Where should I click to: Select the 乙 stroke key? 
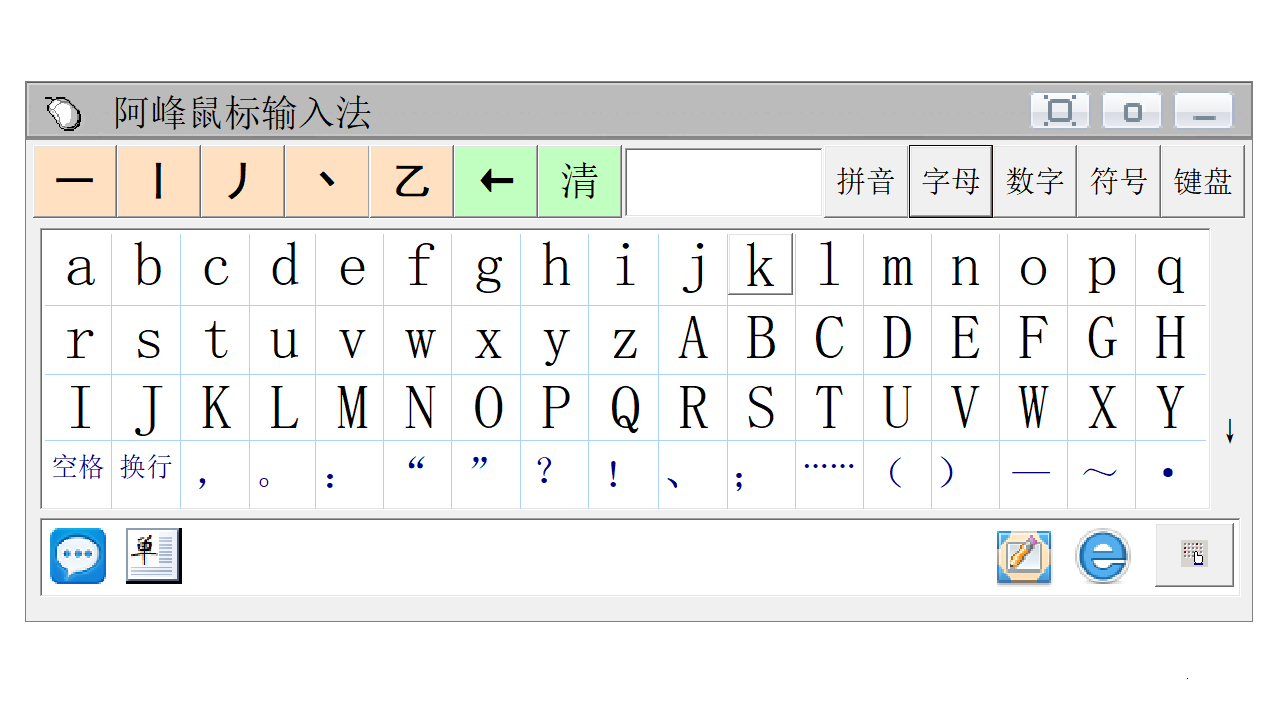(411, 182)
